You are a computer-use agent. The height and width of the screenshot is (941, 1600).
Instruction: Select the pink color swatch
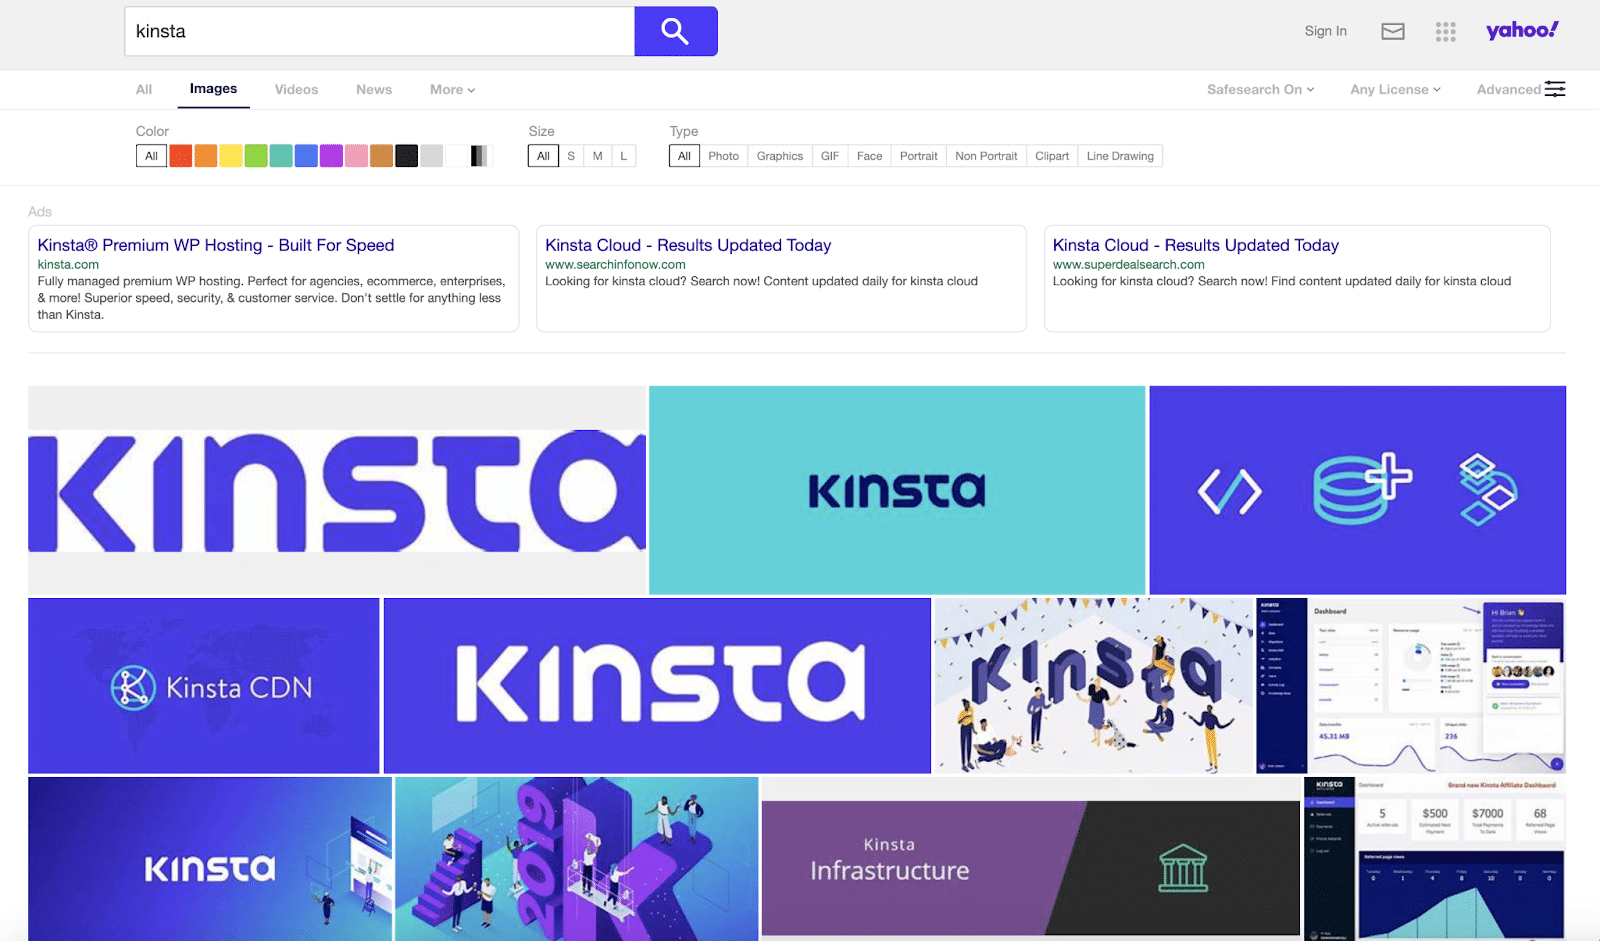(x=356, y=156)
